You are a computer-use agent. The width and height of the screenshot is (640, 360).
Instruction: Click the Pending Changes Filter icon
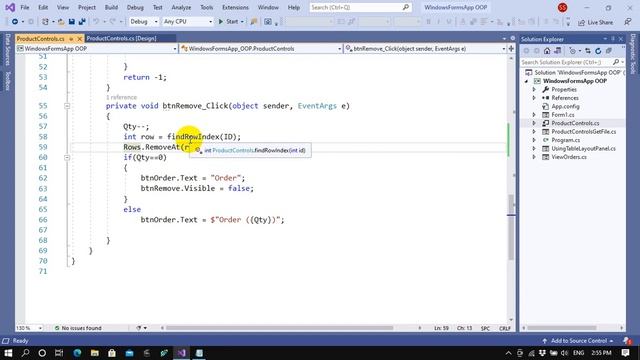coord(573,51)
